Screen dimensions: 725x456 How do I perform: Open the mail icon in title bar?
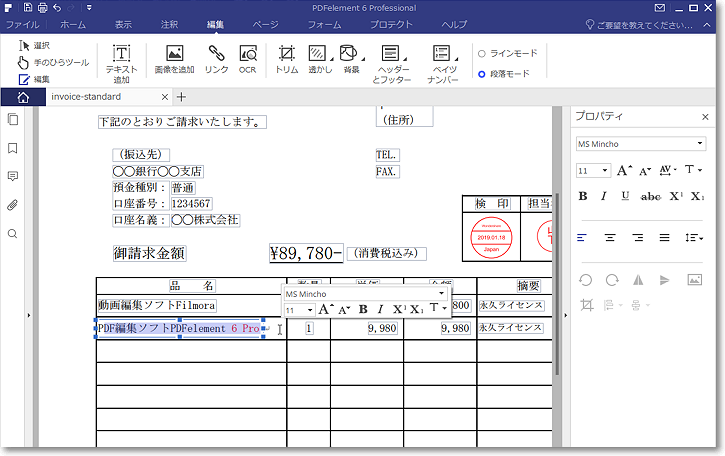(x=660, y=8)
